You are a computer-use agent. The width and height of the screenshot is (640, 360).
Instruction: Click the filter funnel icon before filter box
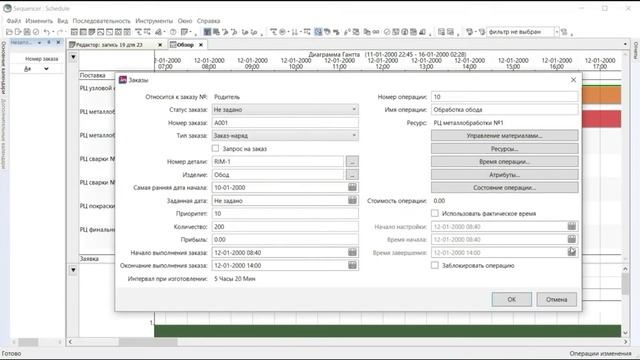coord(482,32)
